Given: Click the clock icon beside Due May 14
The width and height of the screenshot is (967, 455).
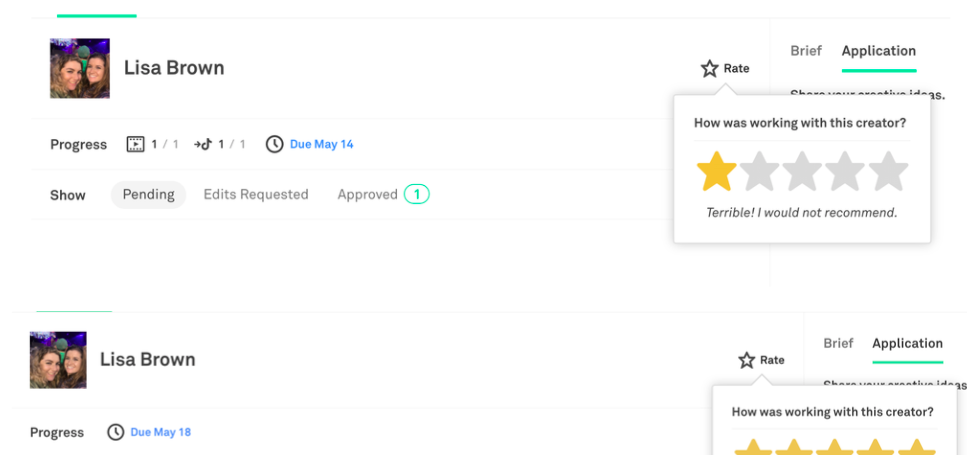Looking at the screenshot, I should coord(274,144).
